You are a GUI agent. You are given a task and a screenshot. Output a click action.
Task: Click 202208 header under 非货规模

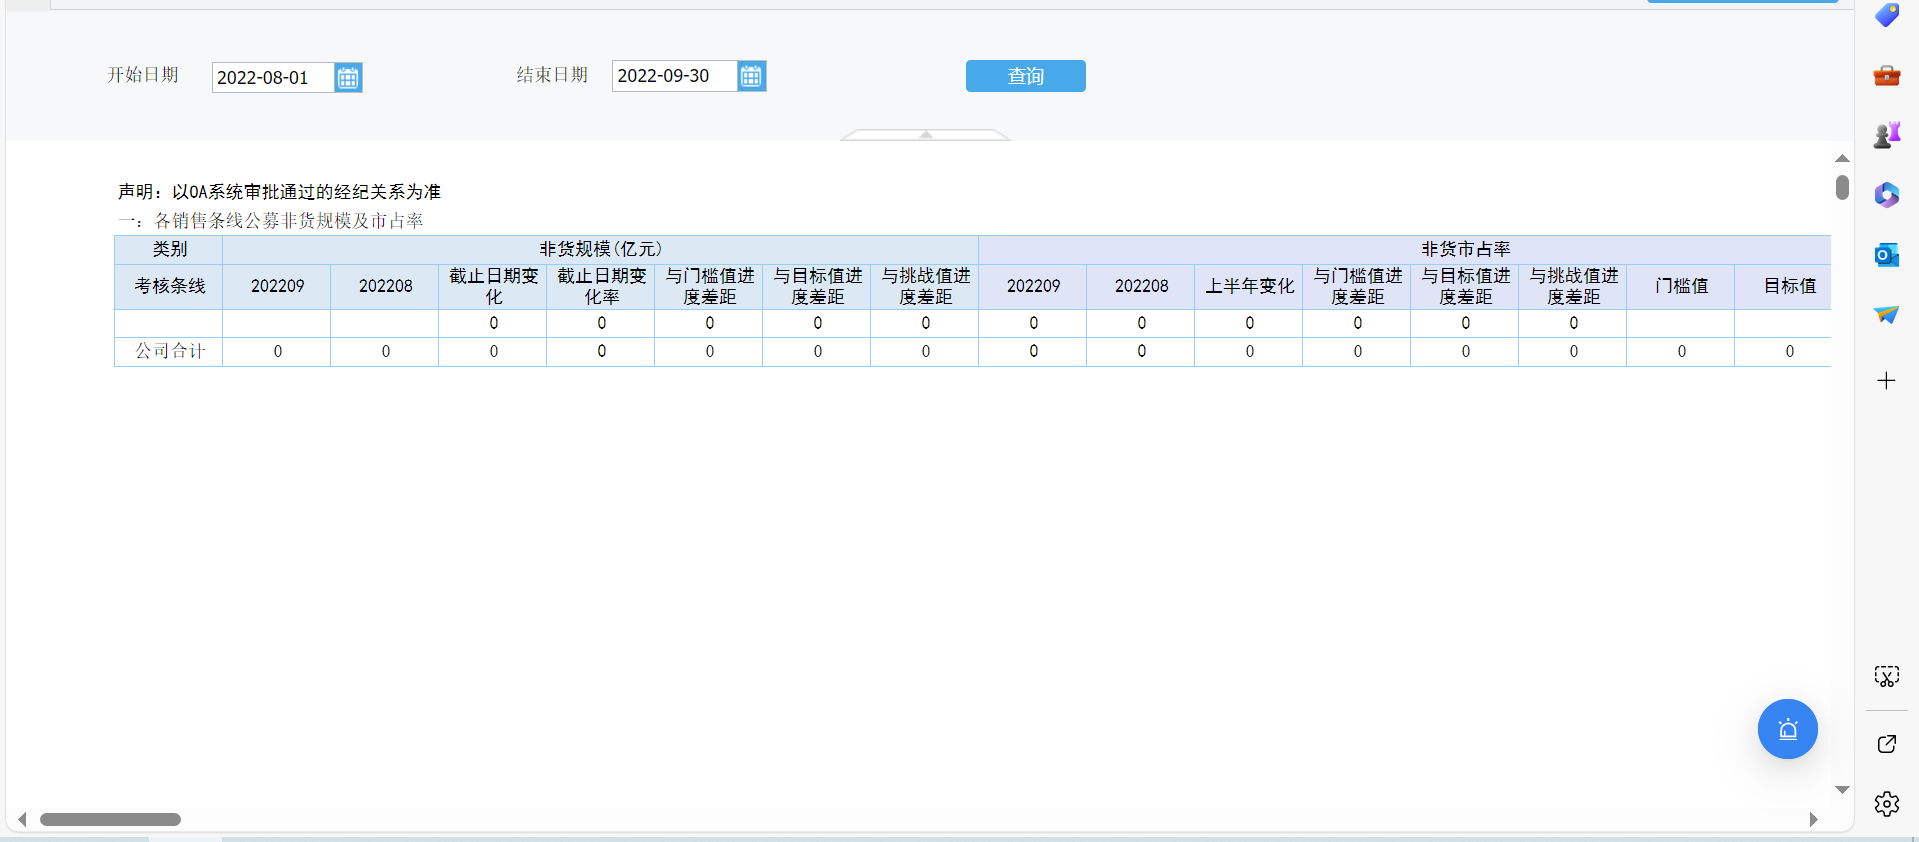point(385,286)
